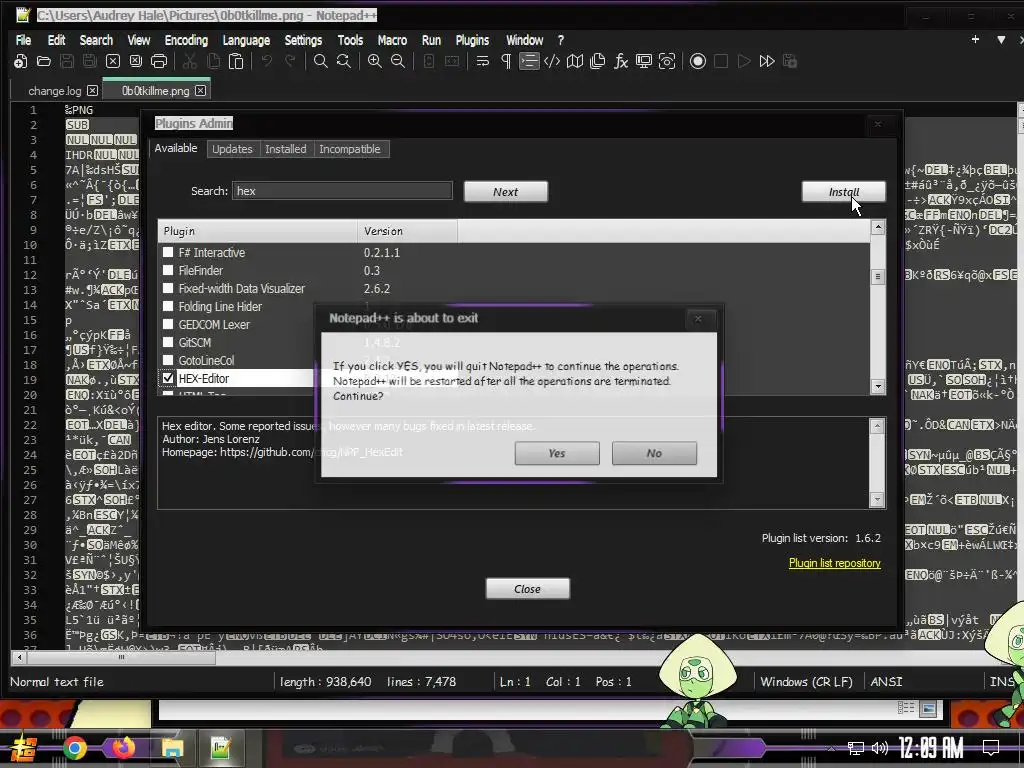1024x768 pixels.
Task: Click the monitoring eye toolbar icon
Action: tap(667, 61)
